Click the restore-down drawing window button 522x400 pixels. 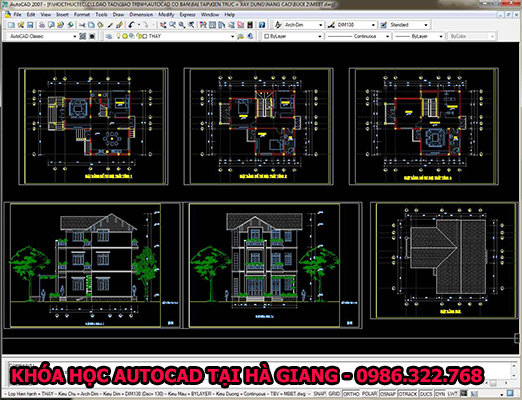point(509,15)
